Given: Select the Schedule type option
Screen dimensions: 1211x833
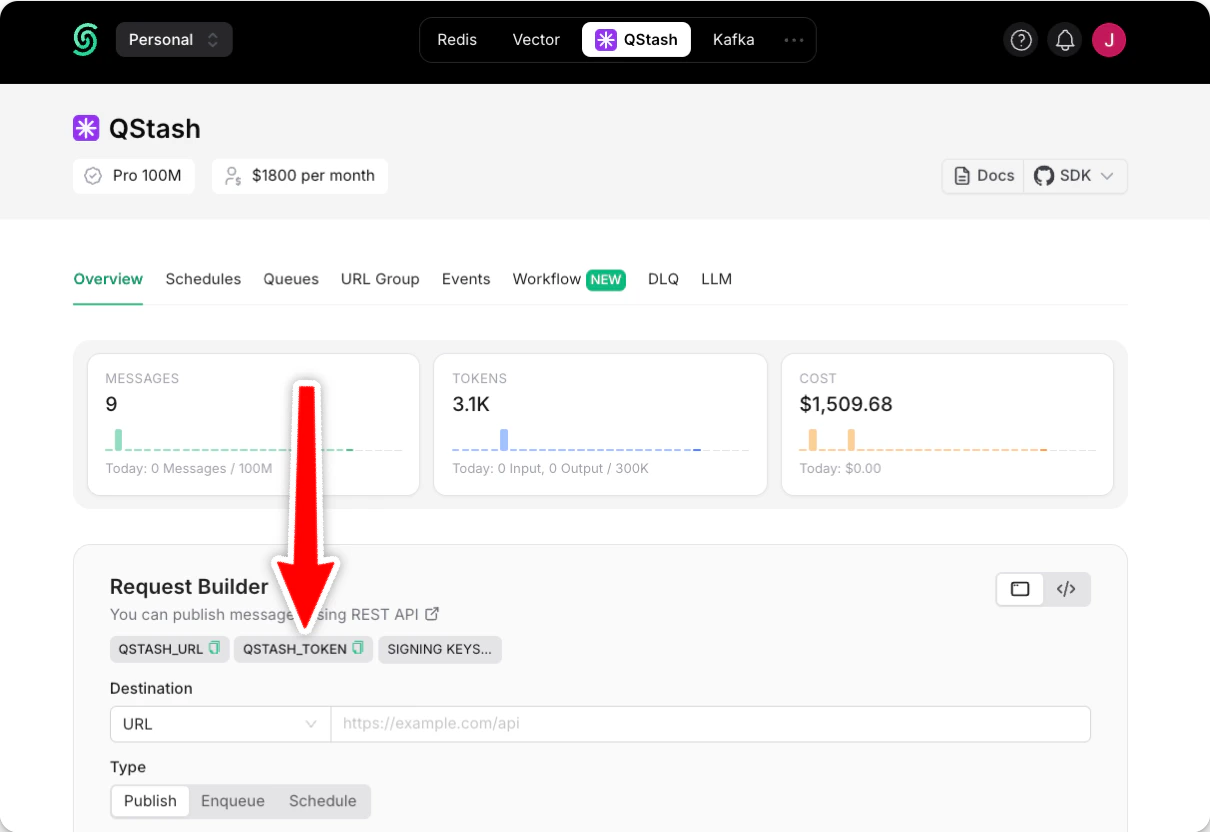Looking at the screenshot, I should click(323, 801).
